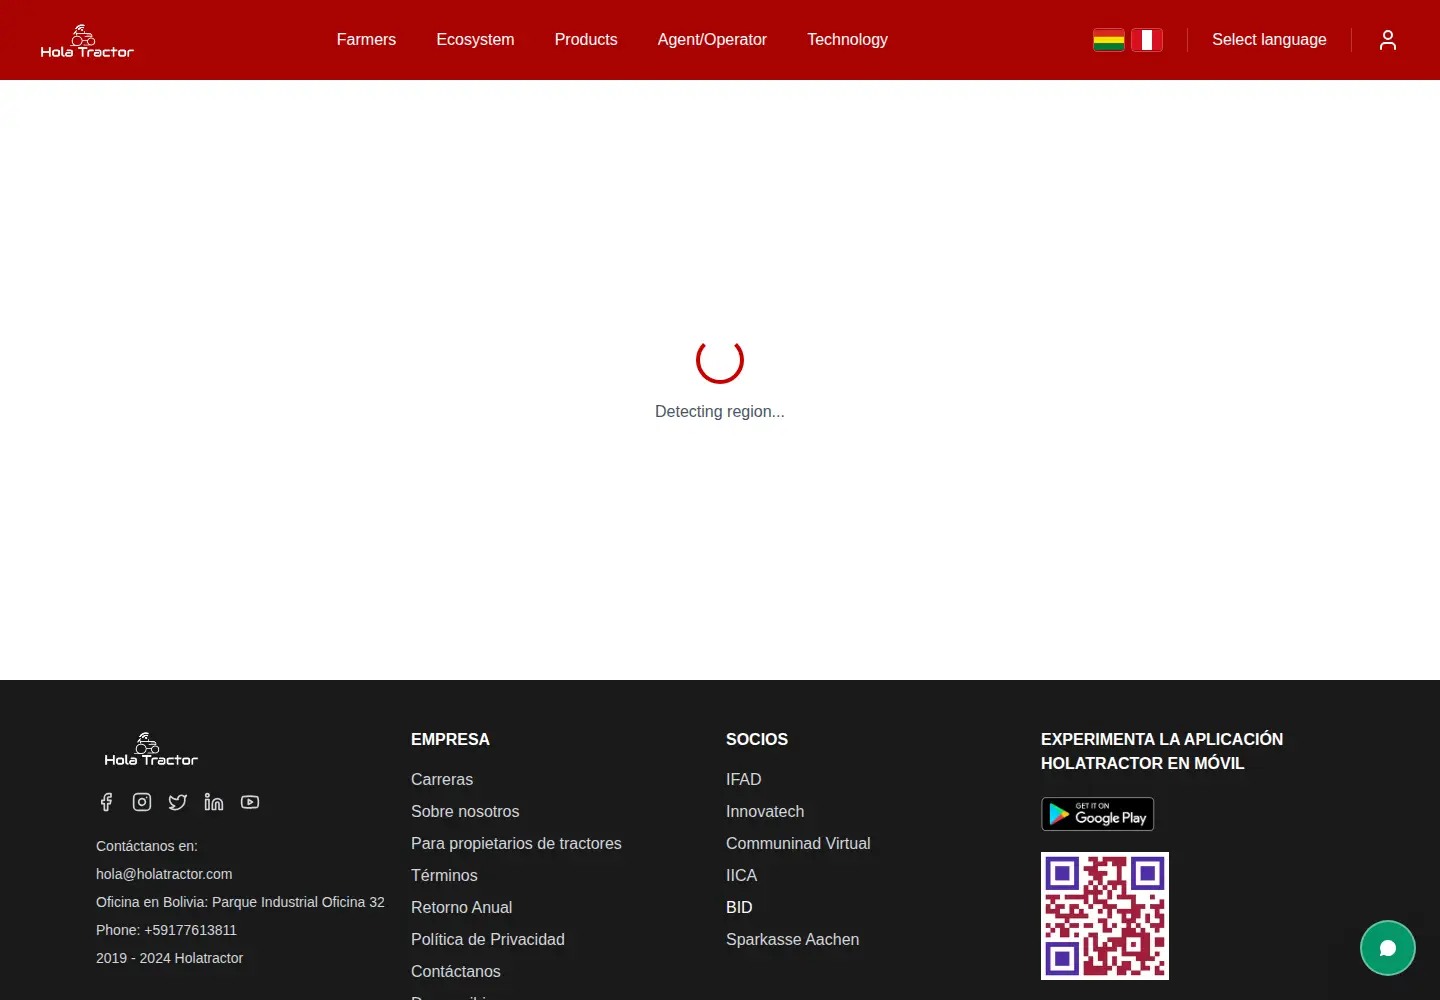Open the Facebook social icon

click(106, 802)
